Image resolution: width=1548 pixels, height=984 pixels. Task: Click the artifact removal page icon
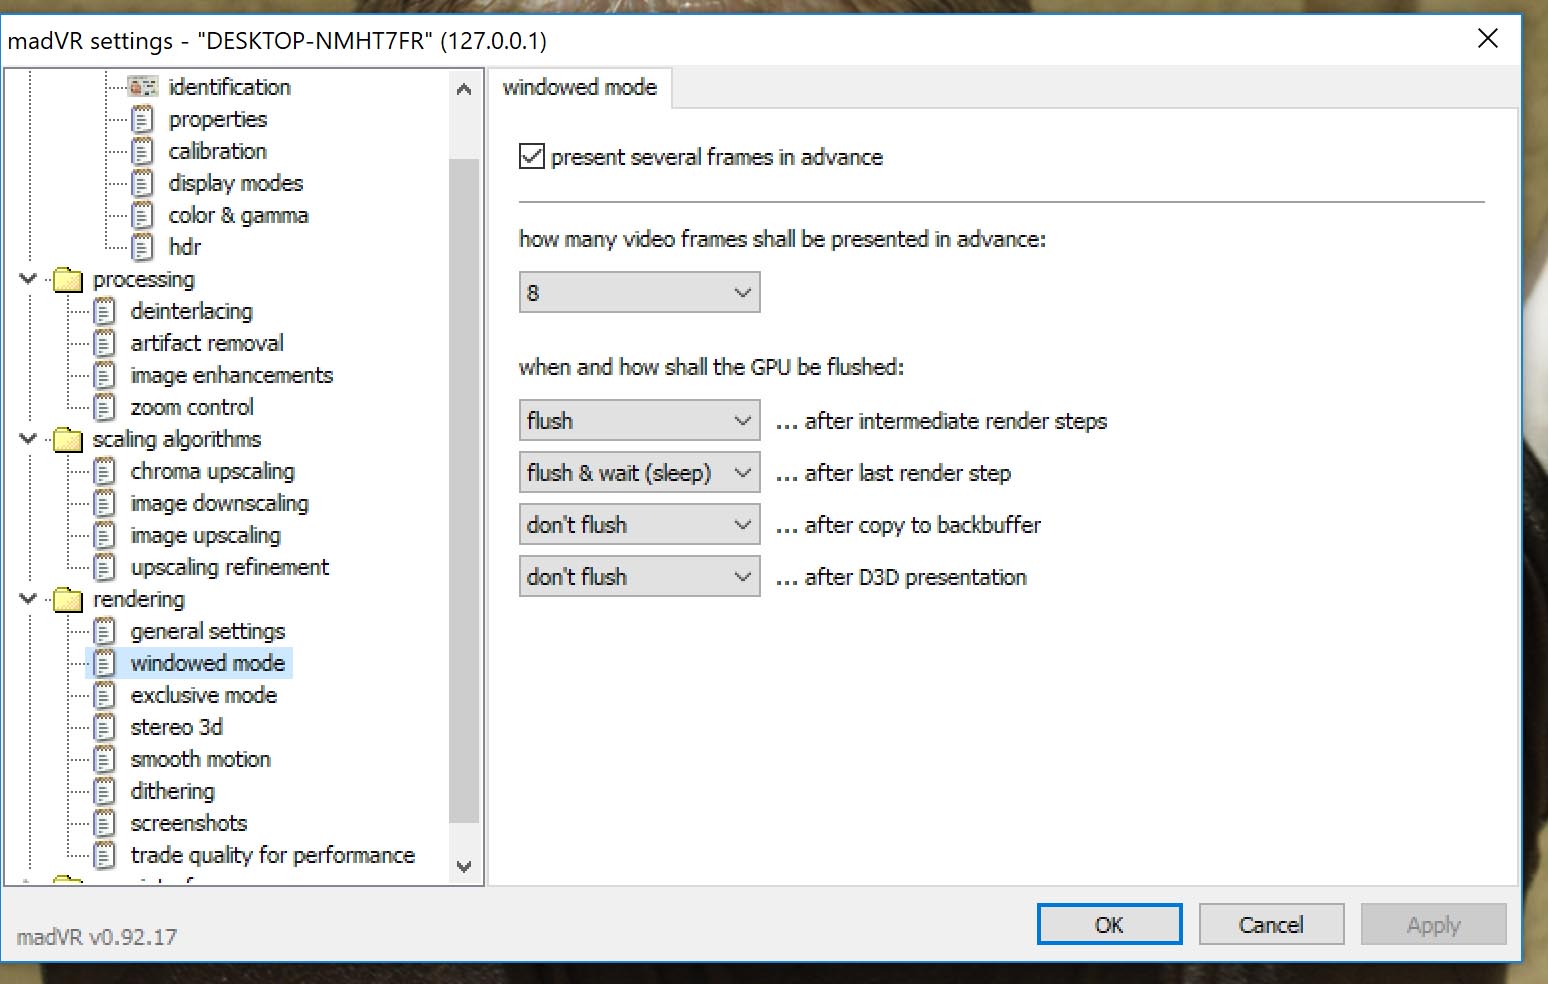click(x=105, y=343)
